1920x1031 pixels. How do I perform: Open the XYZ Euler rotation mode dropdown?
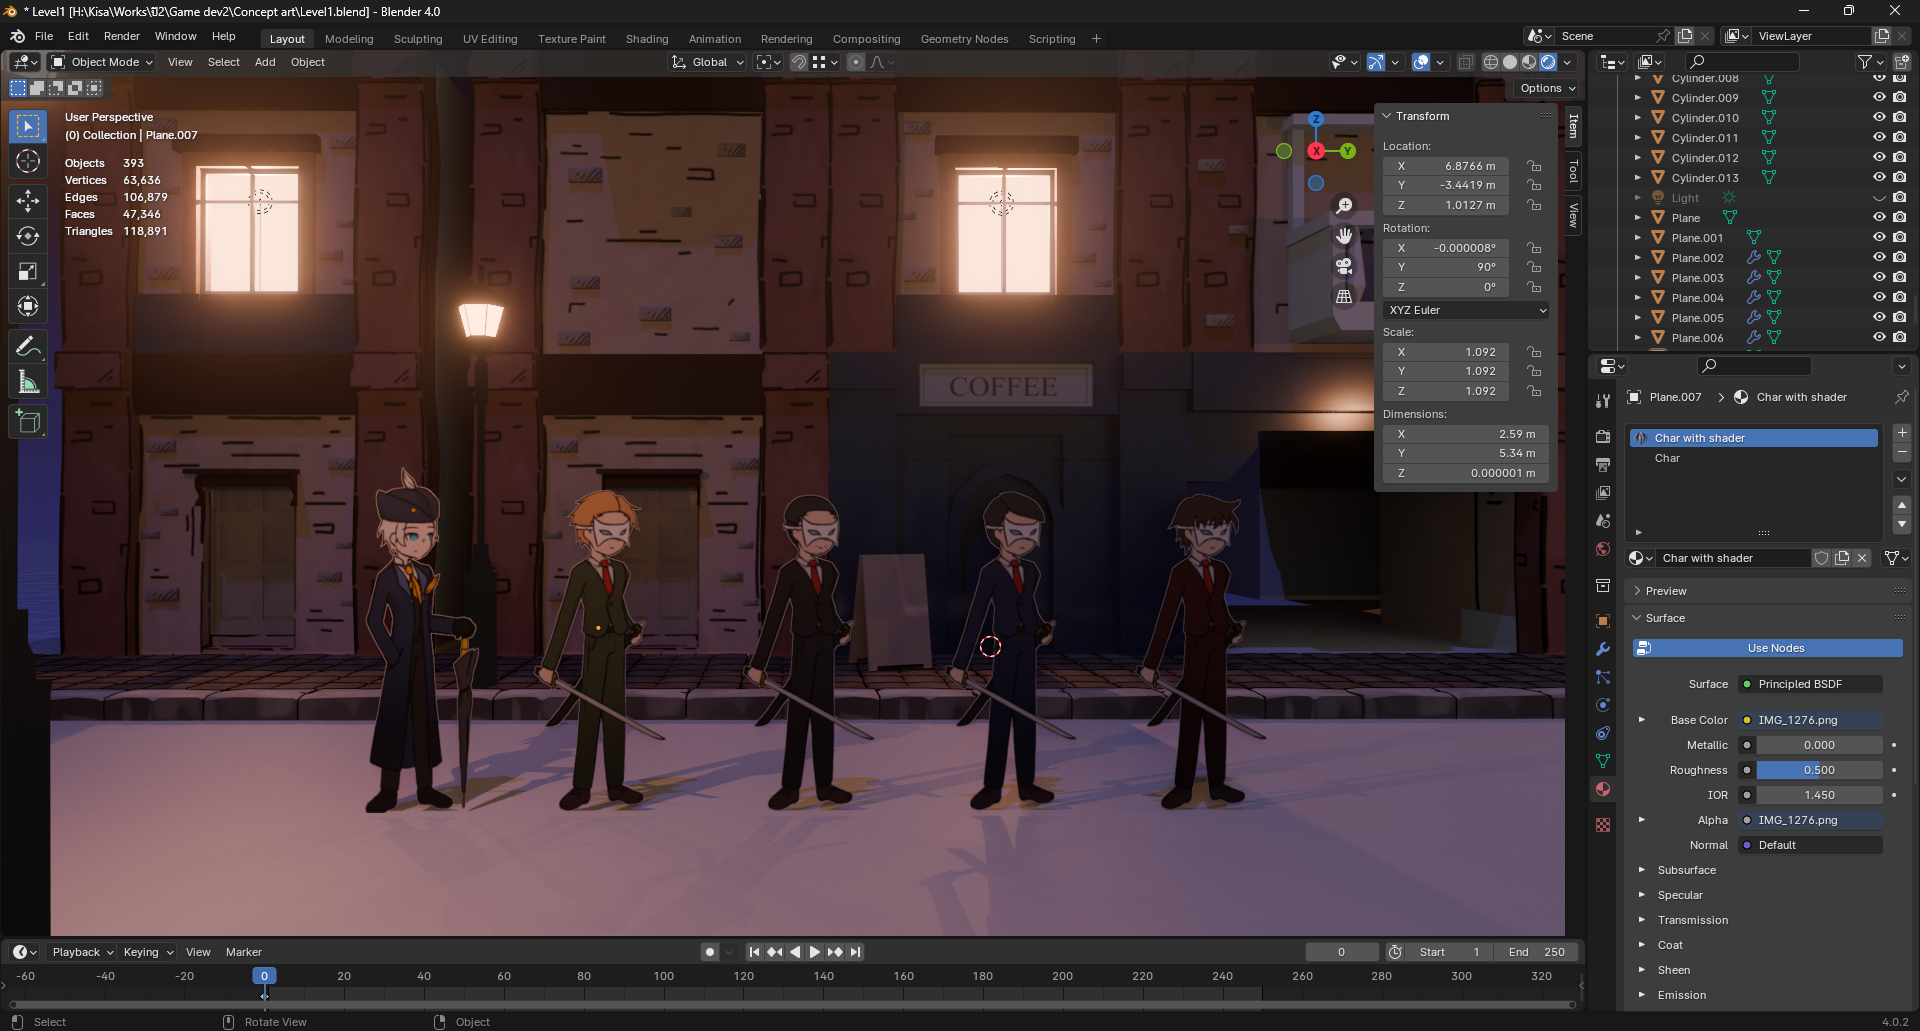(x=1466, y=310)
